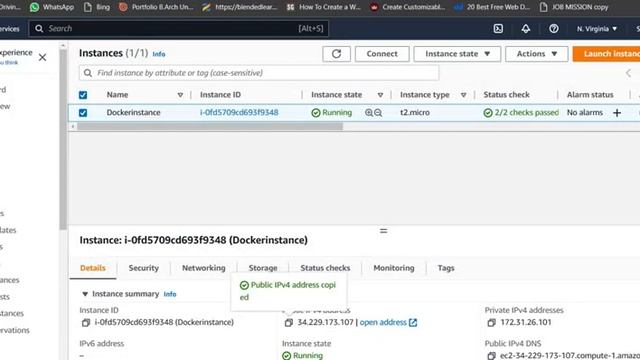This screenshot has width=640, height=360.
Task: Uncheck the Dockerinstance row checkbox
Action: click(83, 113)
